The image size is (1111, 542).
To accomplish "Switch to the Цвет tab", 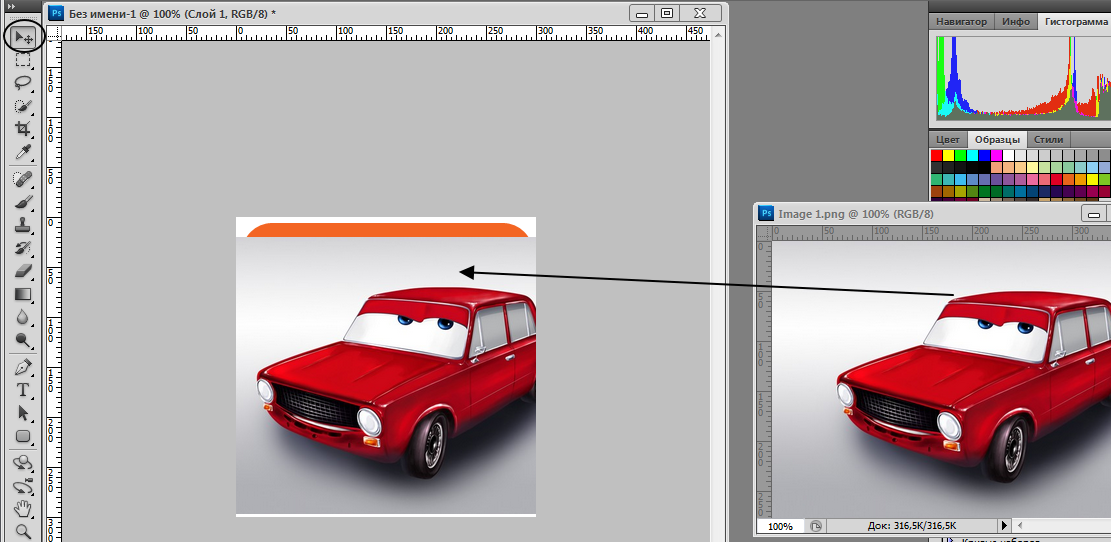I will [947, 140].
